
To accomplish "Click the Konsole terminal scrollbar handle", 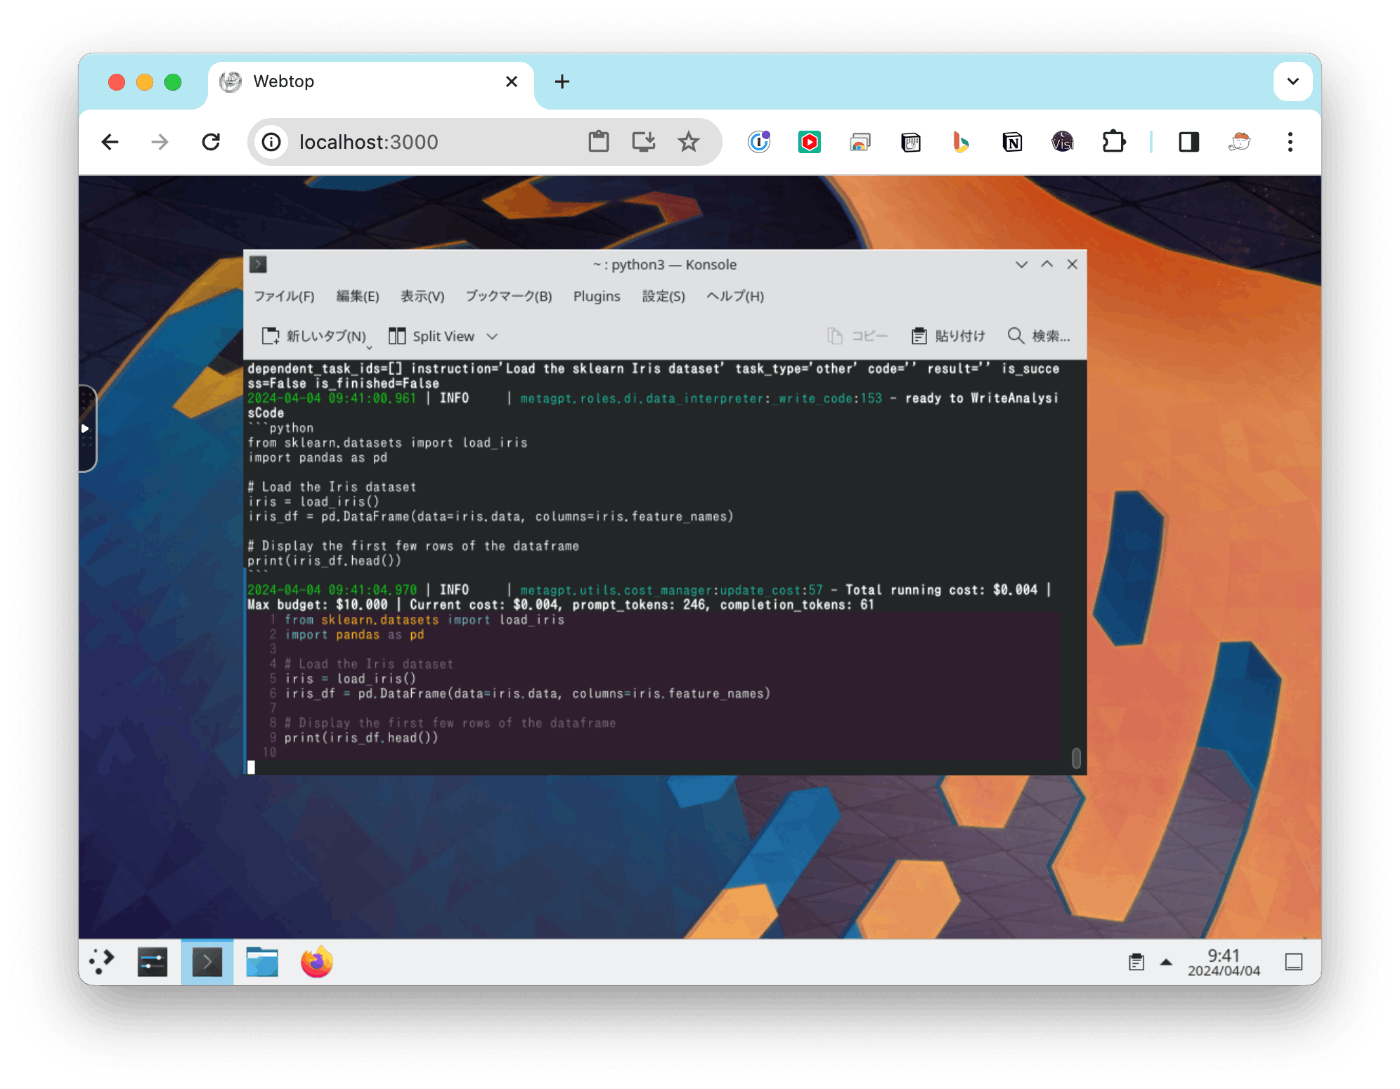I will point(1076,759).
